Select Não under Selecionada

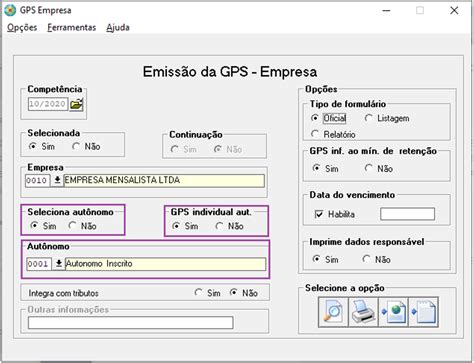pyautogui.click(x=86, y=146)
